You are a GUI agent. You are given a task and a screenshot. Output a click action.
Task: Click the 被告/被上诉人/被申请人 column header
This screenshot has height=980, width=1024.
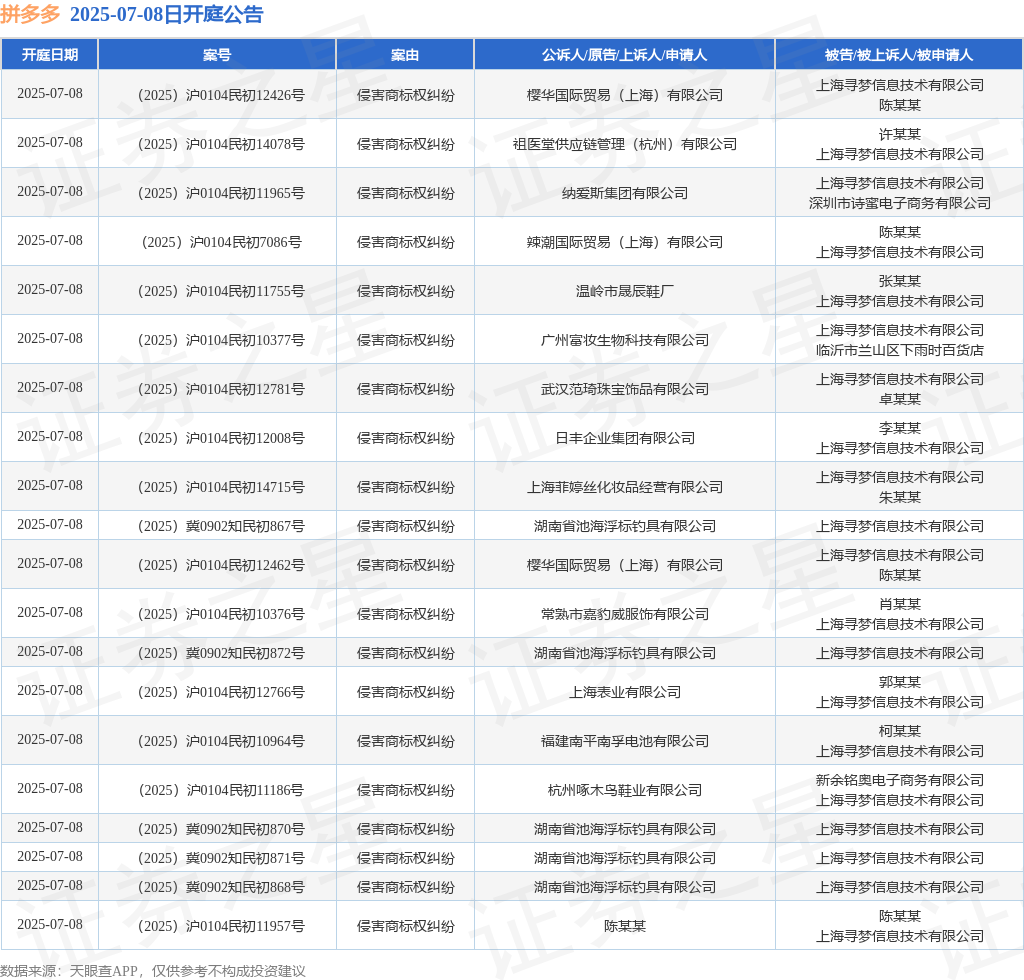click(x=899, y=55)
